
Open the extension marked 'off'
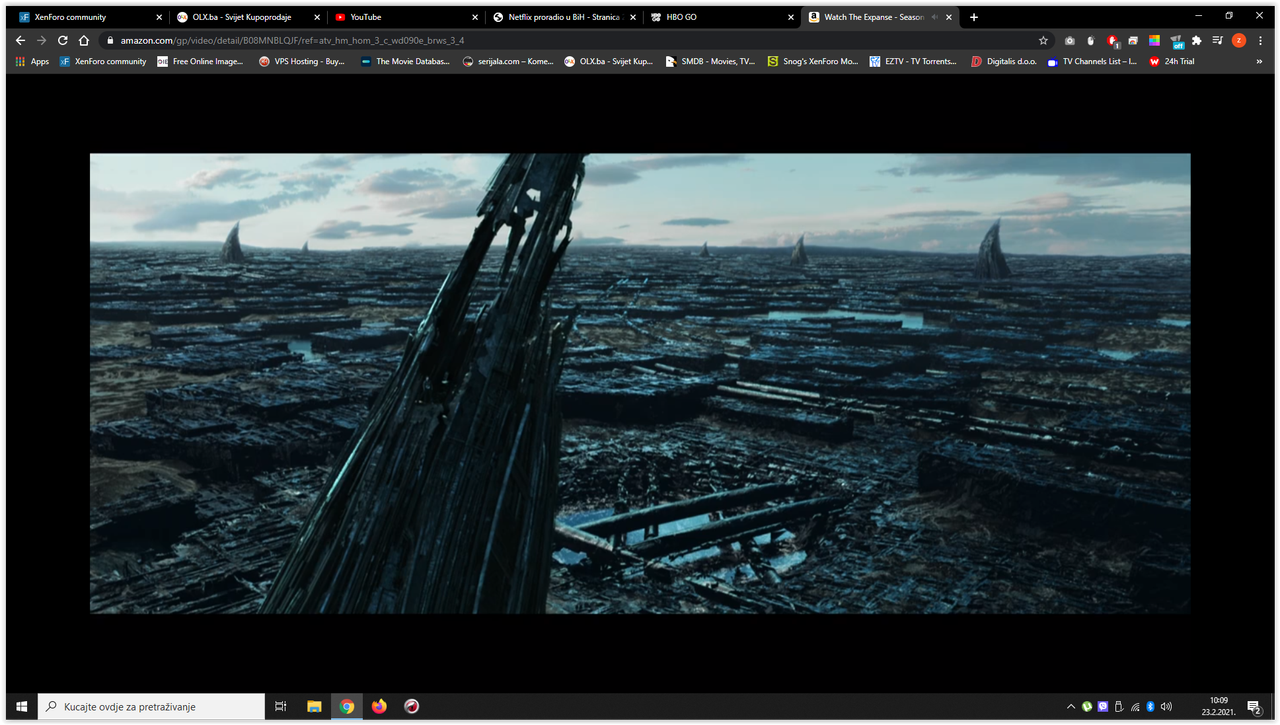[1176, 41]
